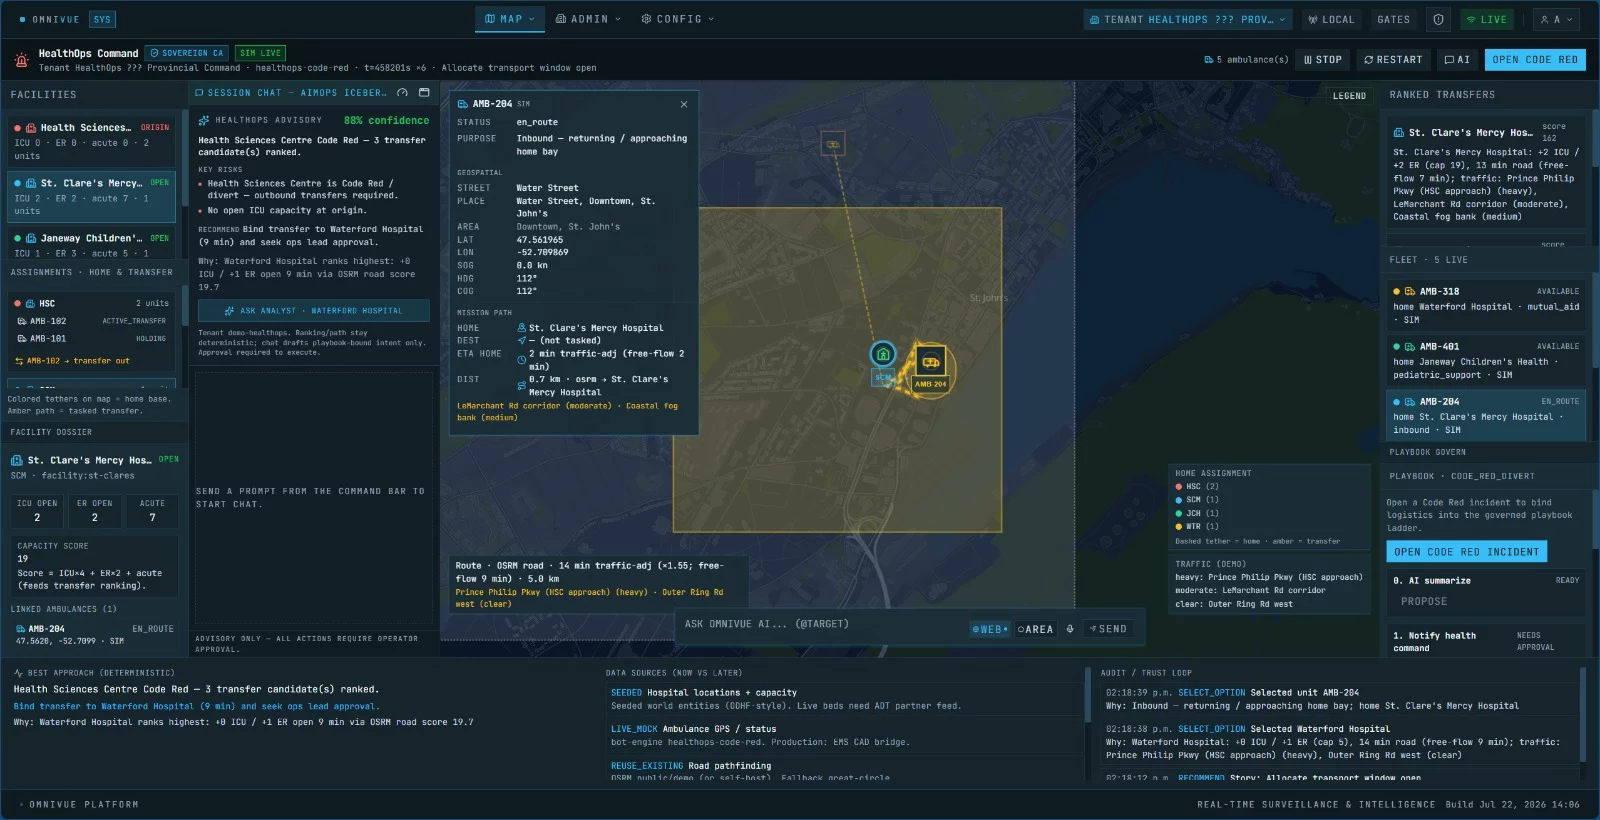
Task: Click the "88% confidence" value
Action: [386, 120]
